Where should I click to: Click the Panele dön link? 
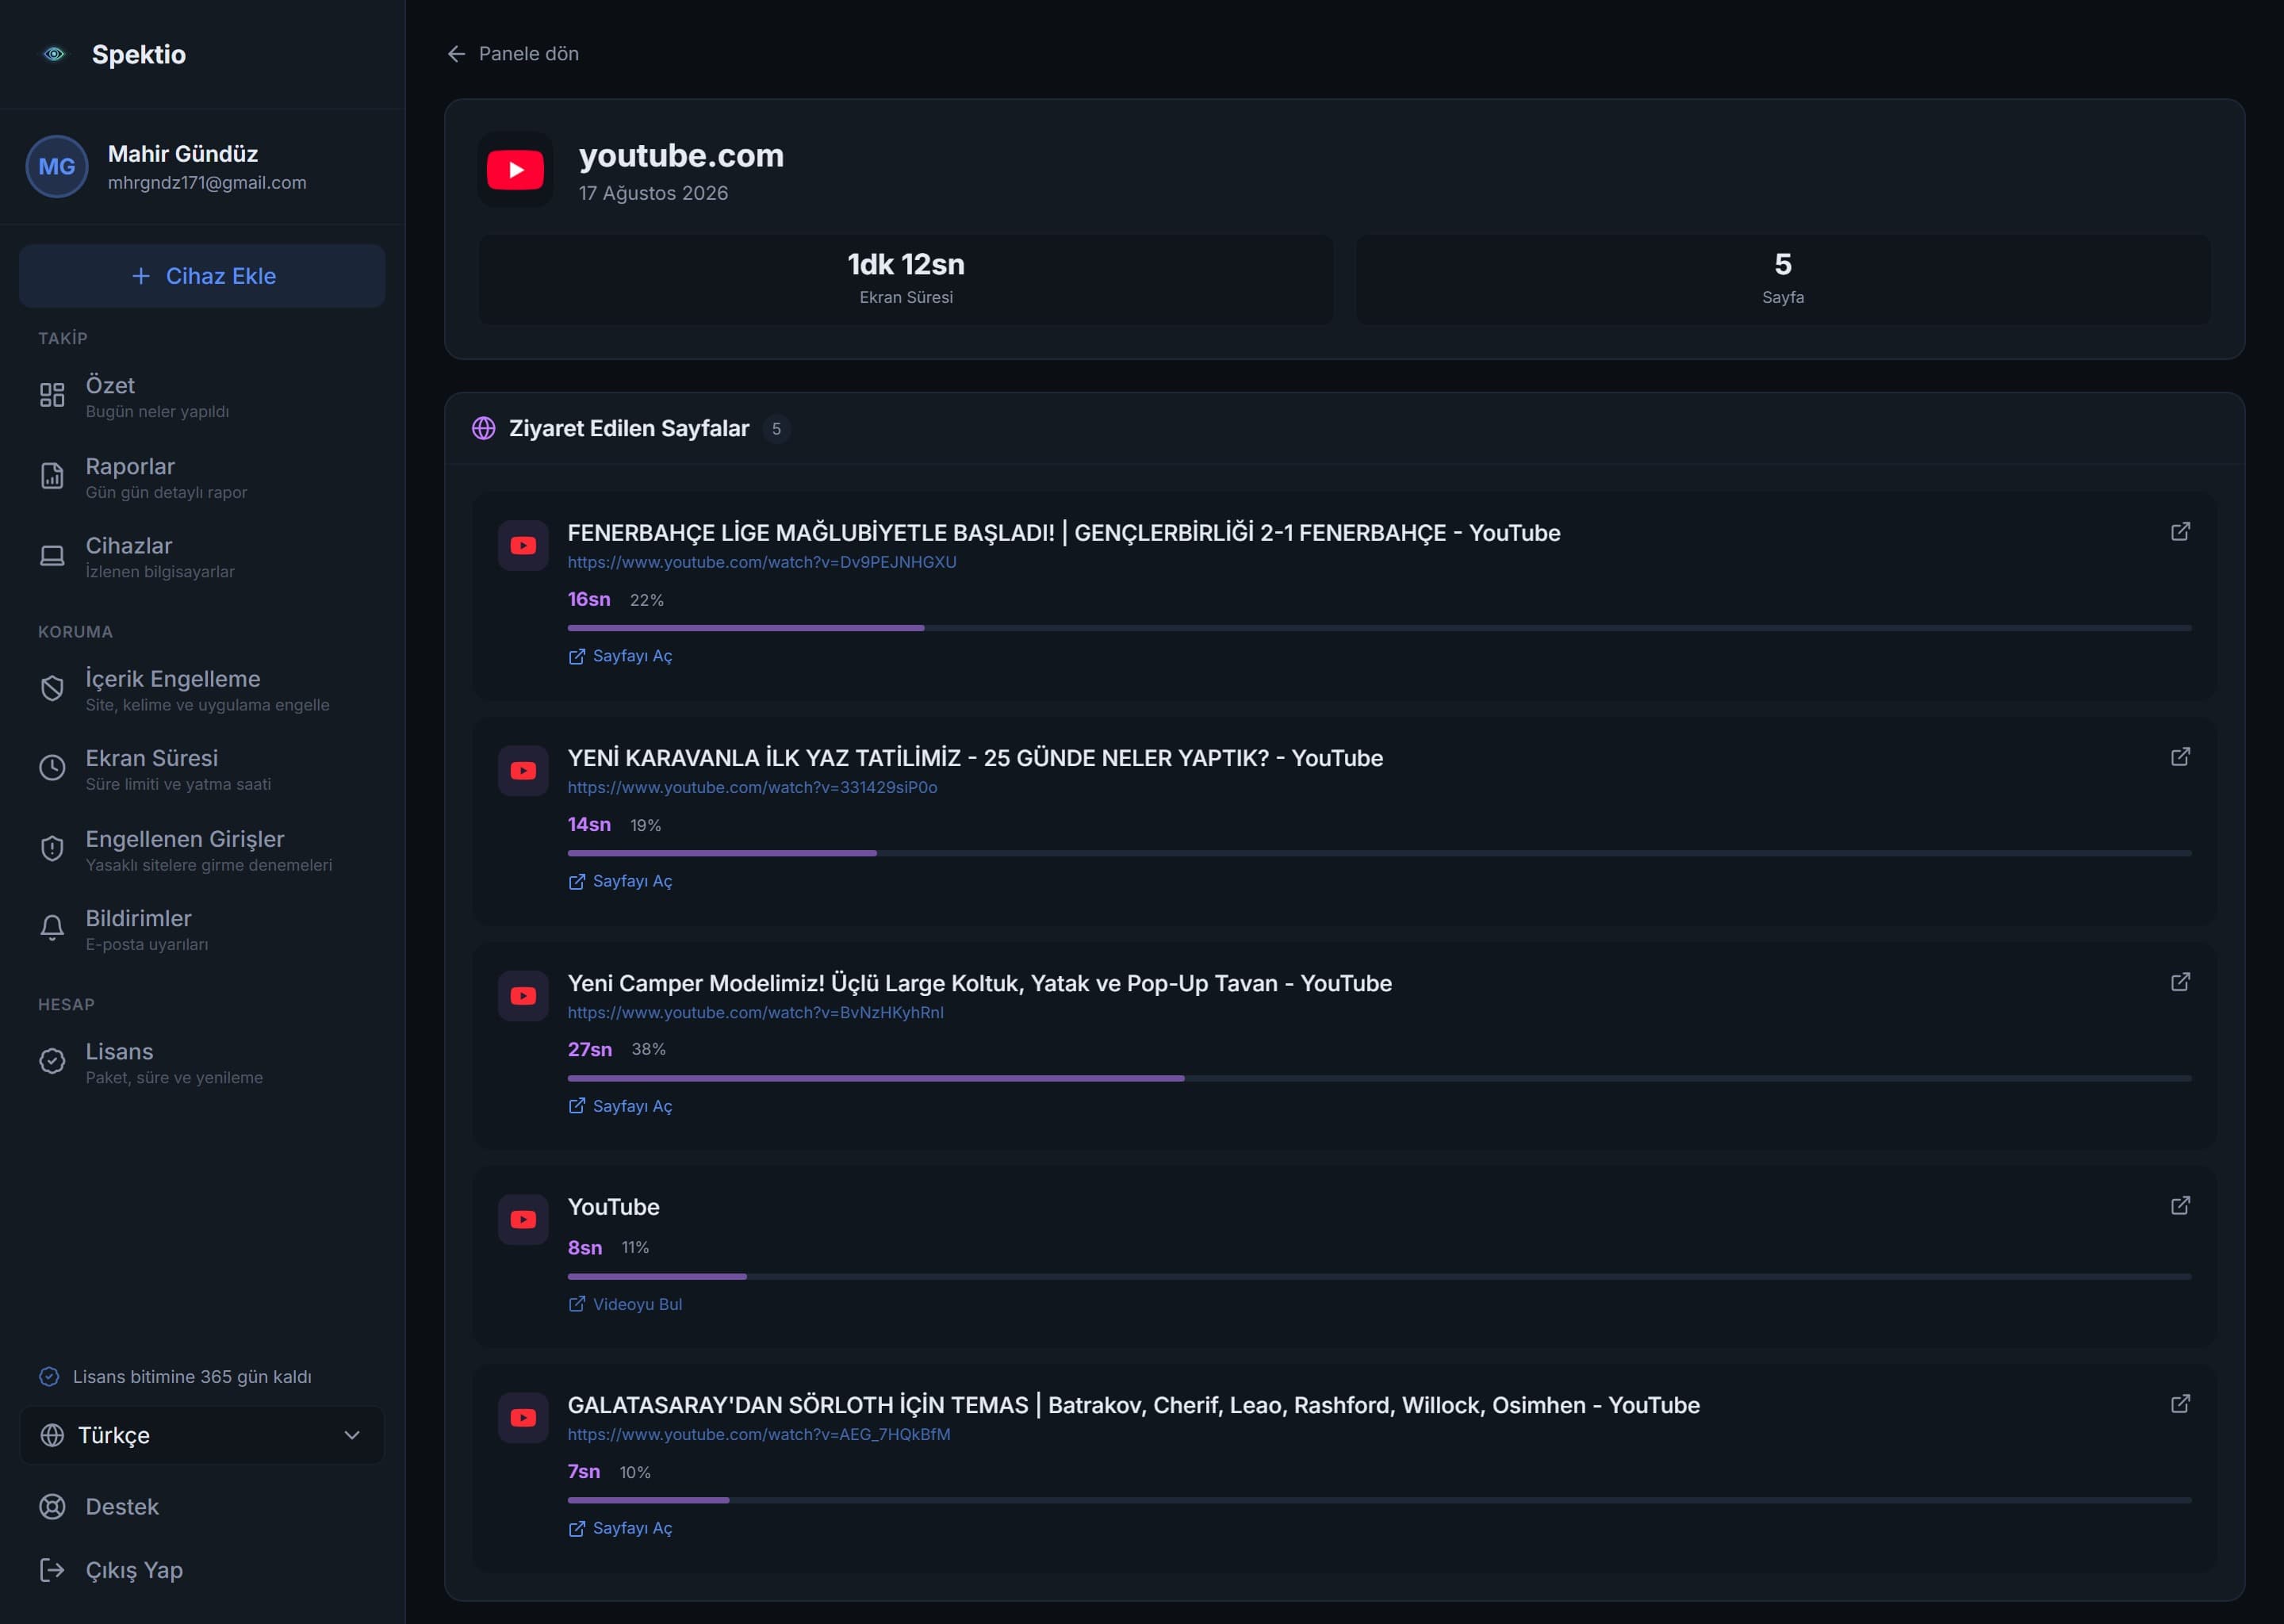pyautogui.click(x=513, y=54)
